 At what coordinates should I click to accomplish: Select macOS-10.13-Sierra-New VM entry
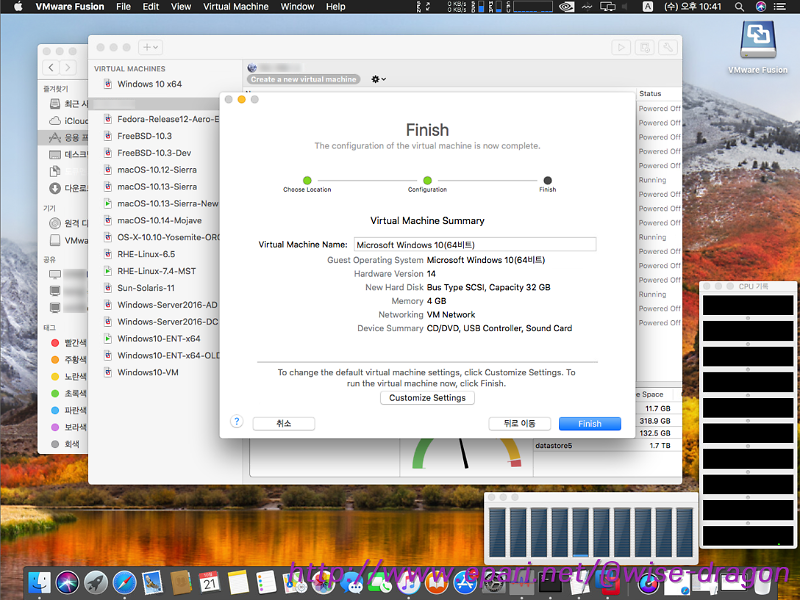click(x=161, y=203)
